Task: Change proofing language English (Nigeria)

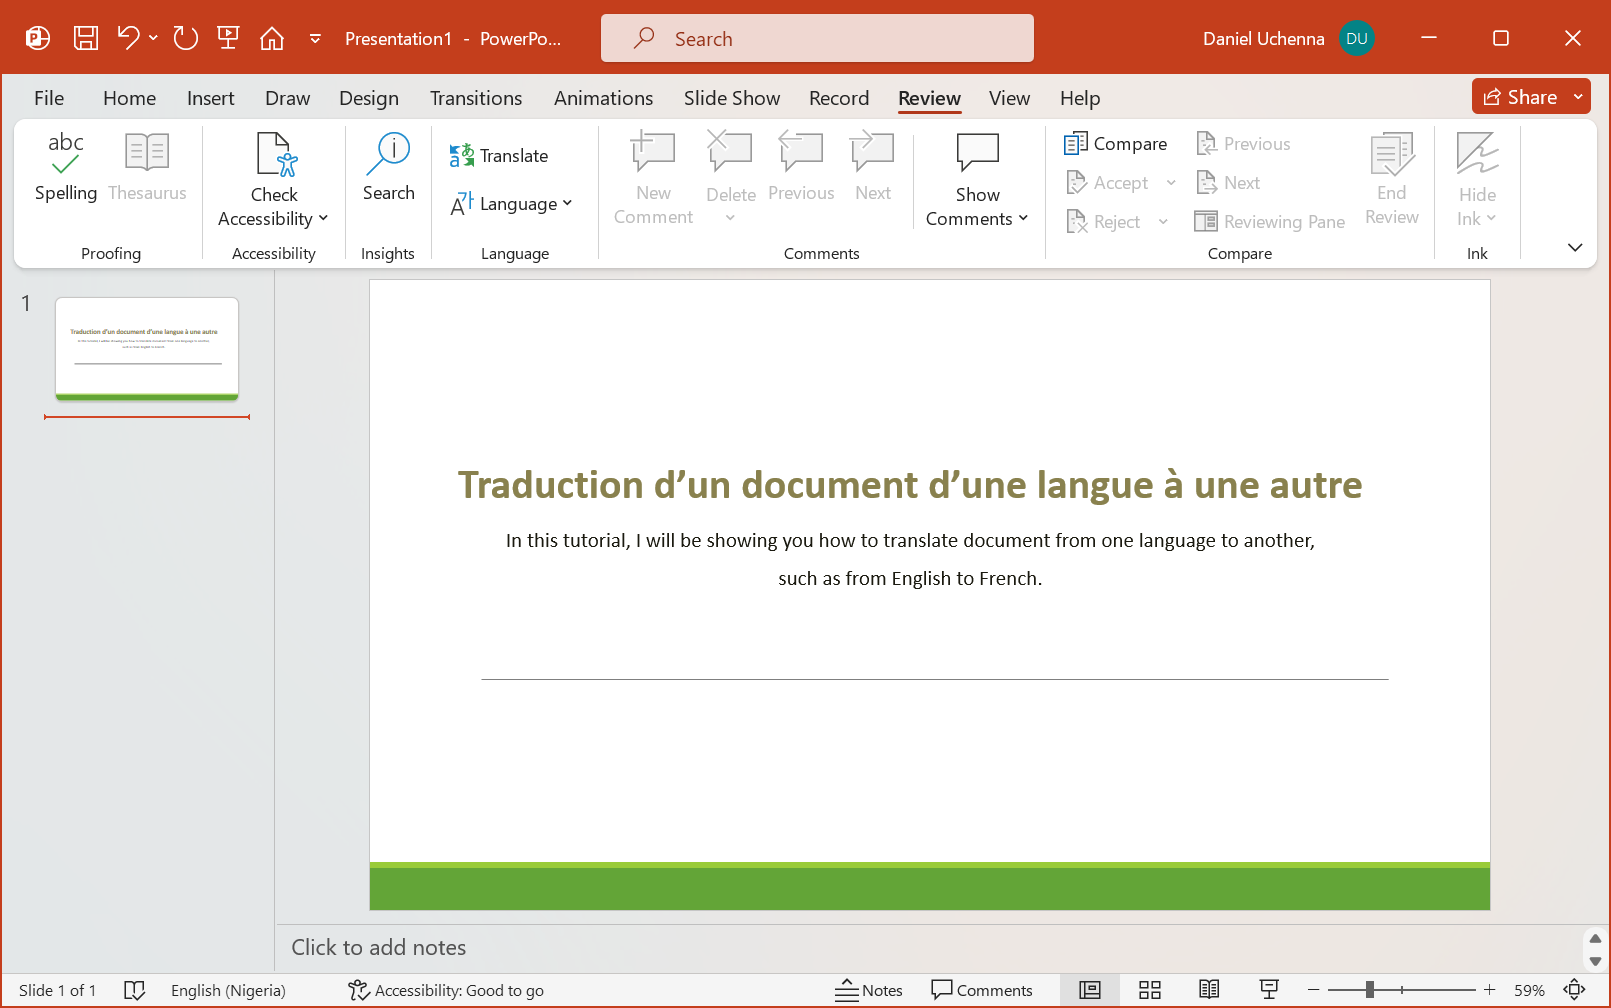Action: [x=228, y=990]
